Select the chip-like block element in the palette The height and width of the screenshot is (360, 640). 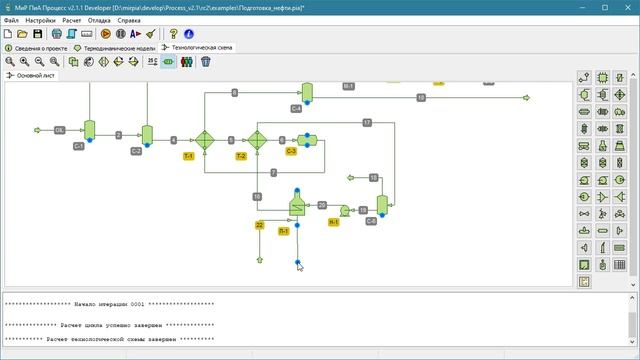tap(602, 78)
